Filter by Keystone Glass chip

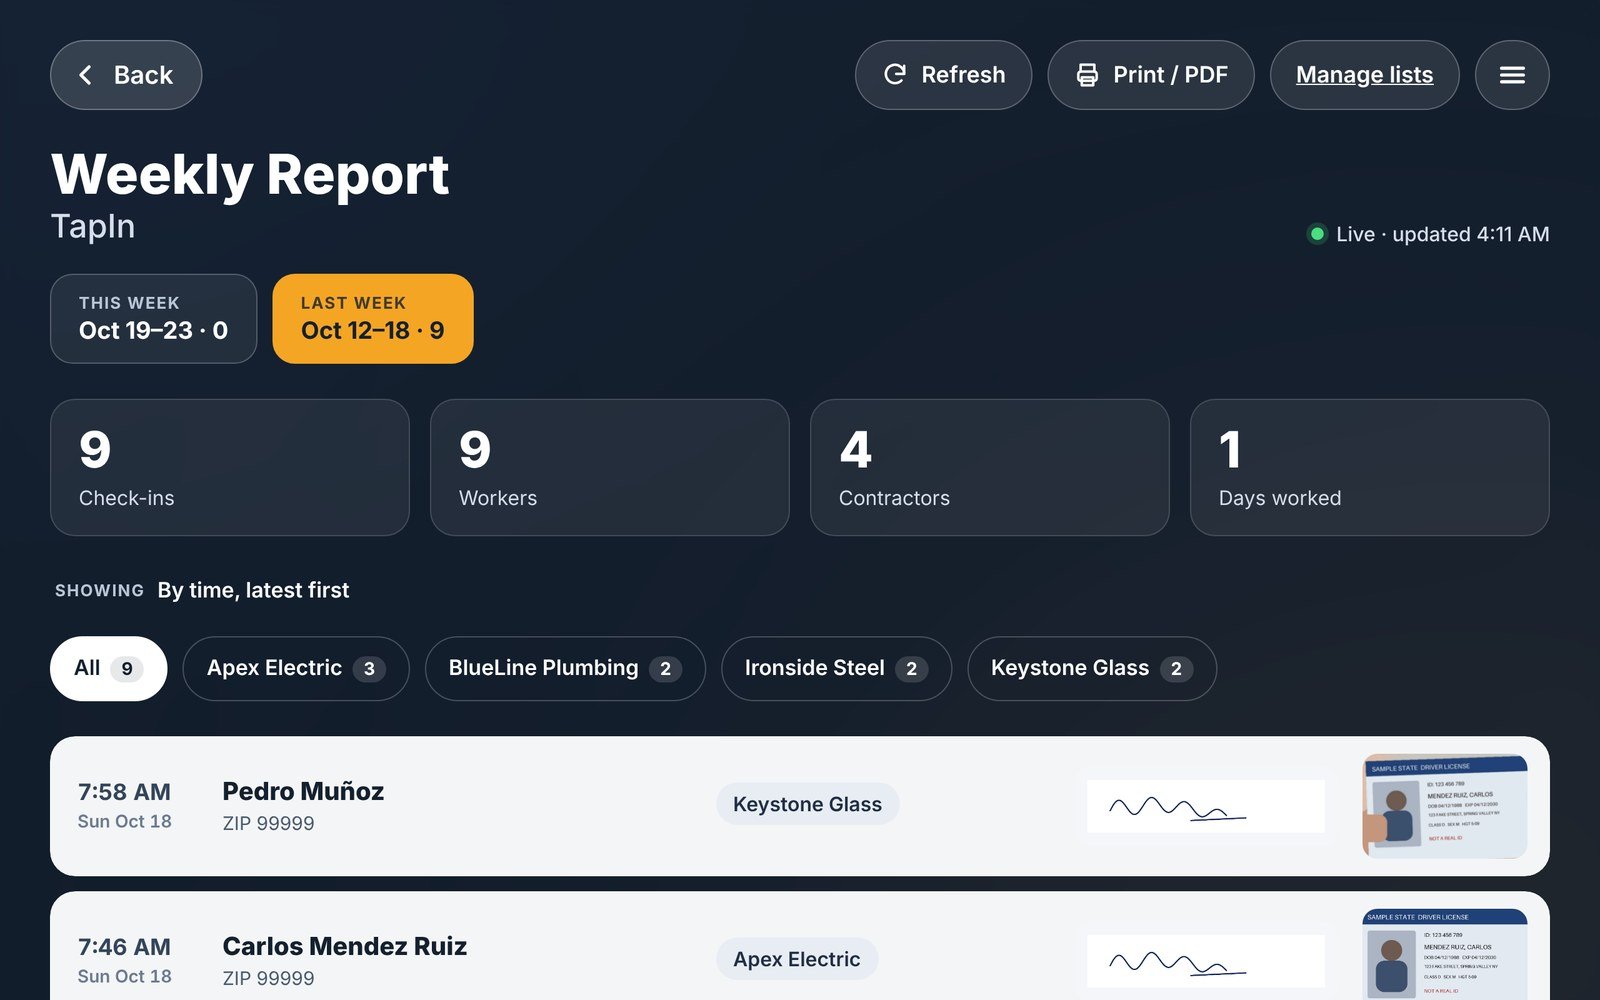coord(1092,668)
